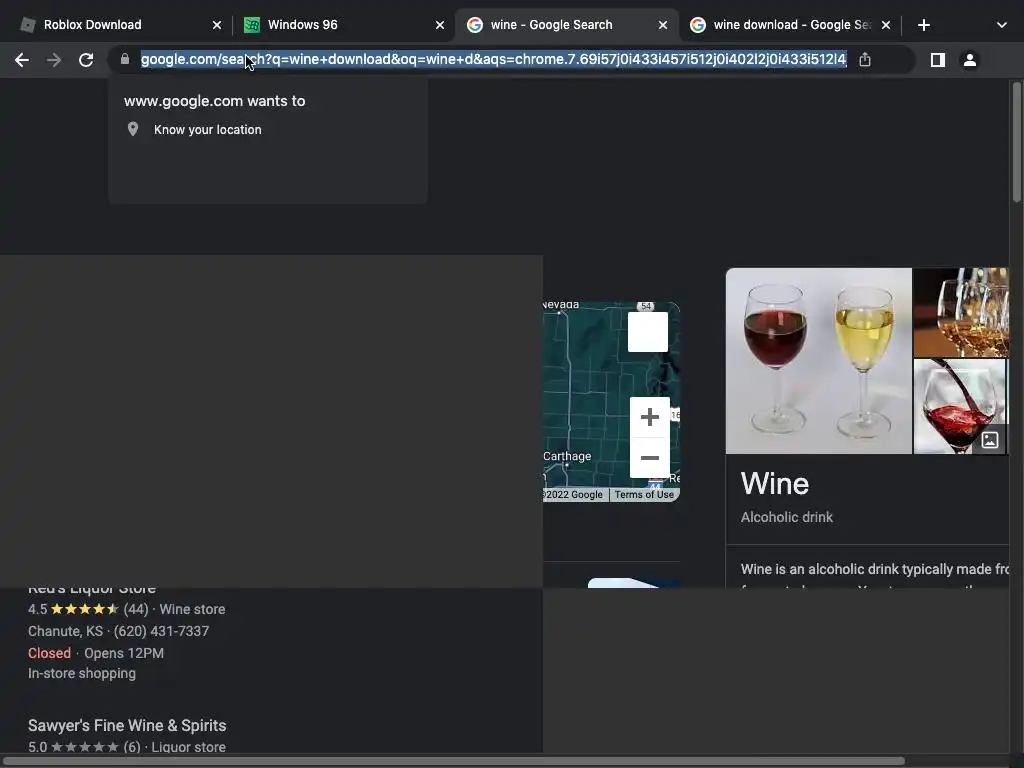Click the Wine description paragraph
The height and width of the screenshot is (768, 1024).
coord(874,575)
